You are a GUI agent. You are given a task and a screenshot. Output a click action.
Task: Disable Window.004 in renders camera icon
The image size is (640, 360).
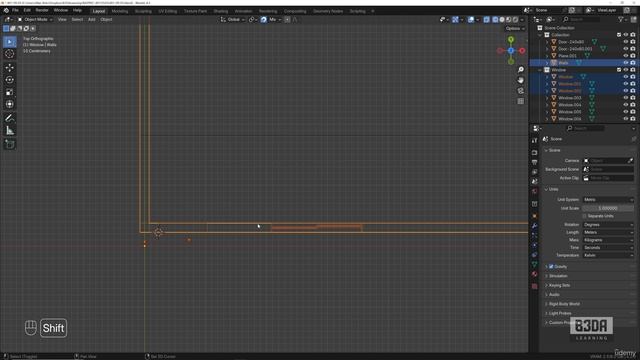[633, 105]
